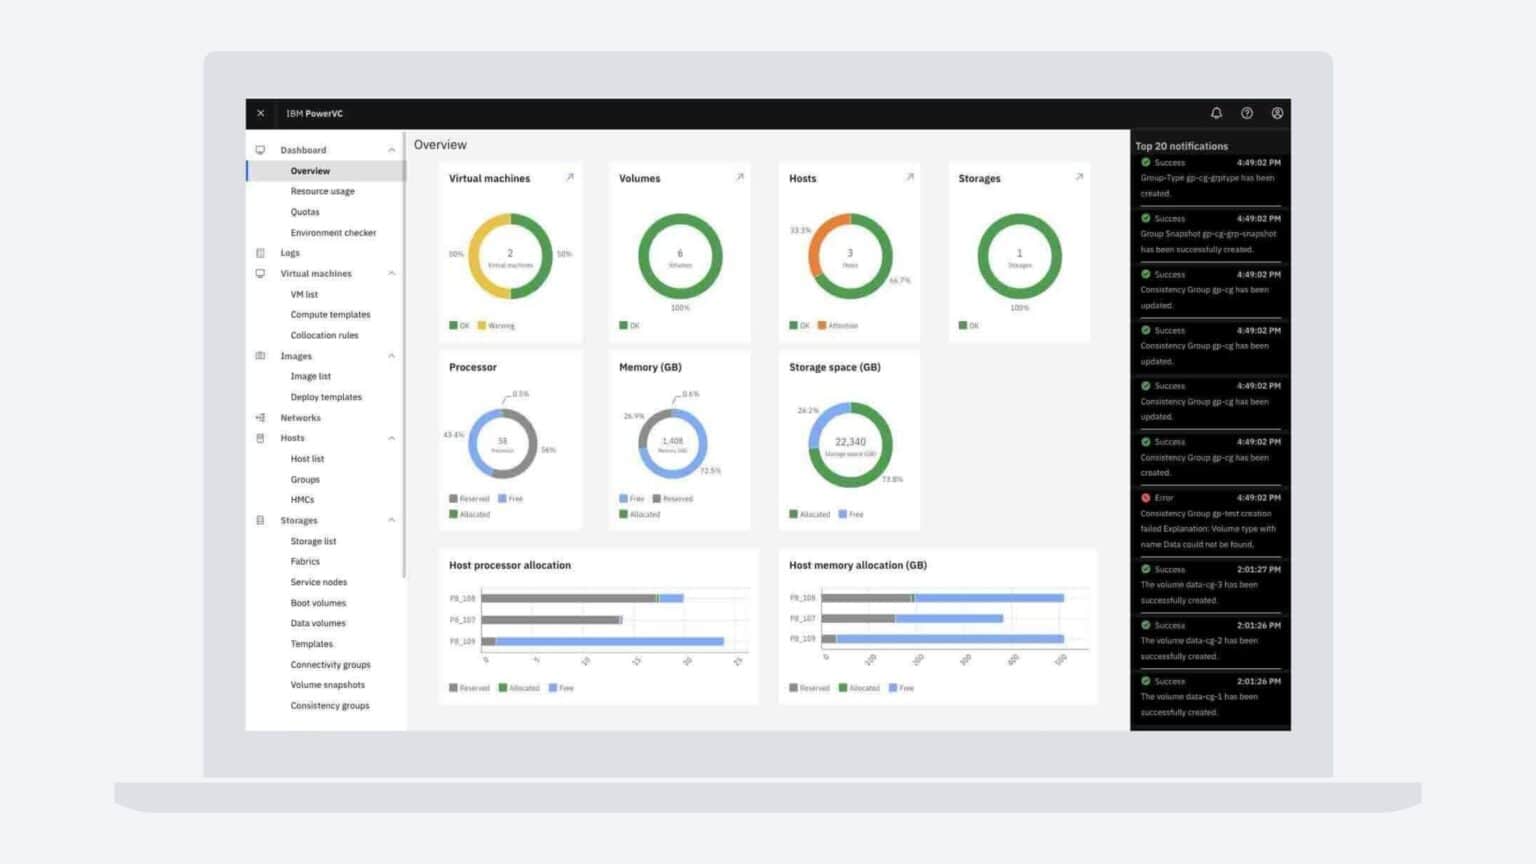This screenshot has height=864, width=1536.
Task: Open Hosts card expand arrow
Action: 910,177
